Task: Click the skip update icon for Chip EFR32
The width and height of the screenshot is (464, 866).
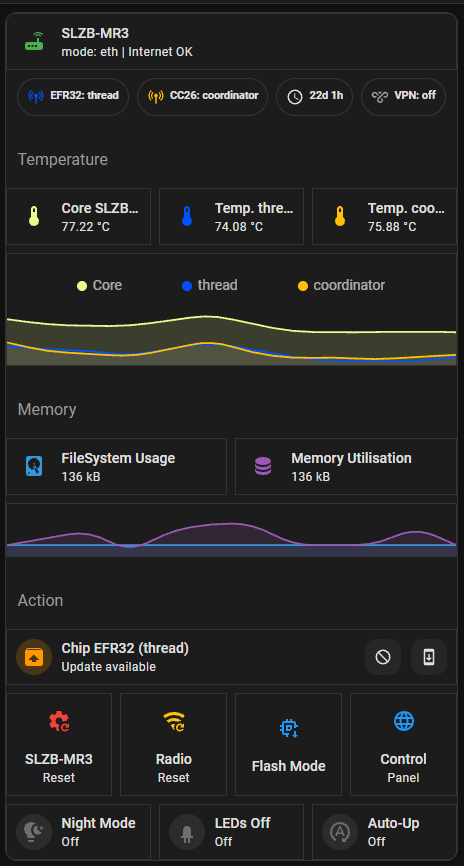Action: tap(383, 657)
